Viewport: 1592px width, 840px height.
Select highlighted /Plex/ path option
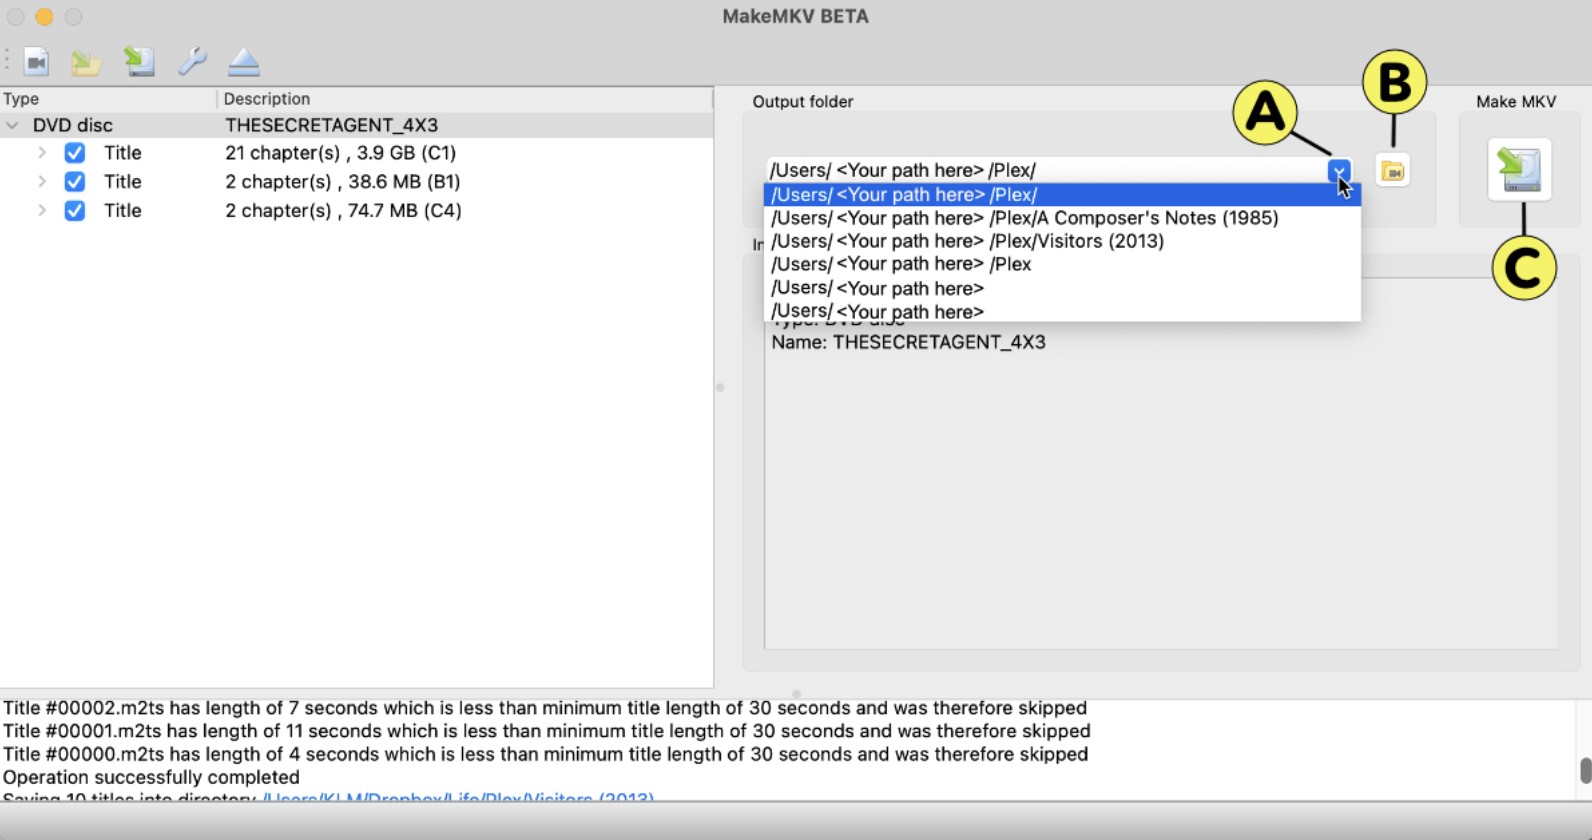click(1062, 195)
